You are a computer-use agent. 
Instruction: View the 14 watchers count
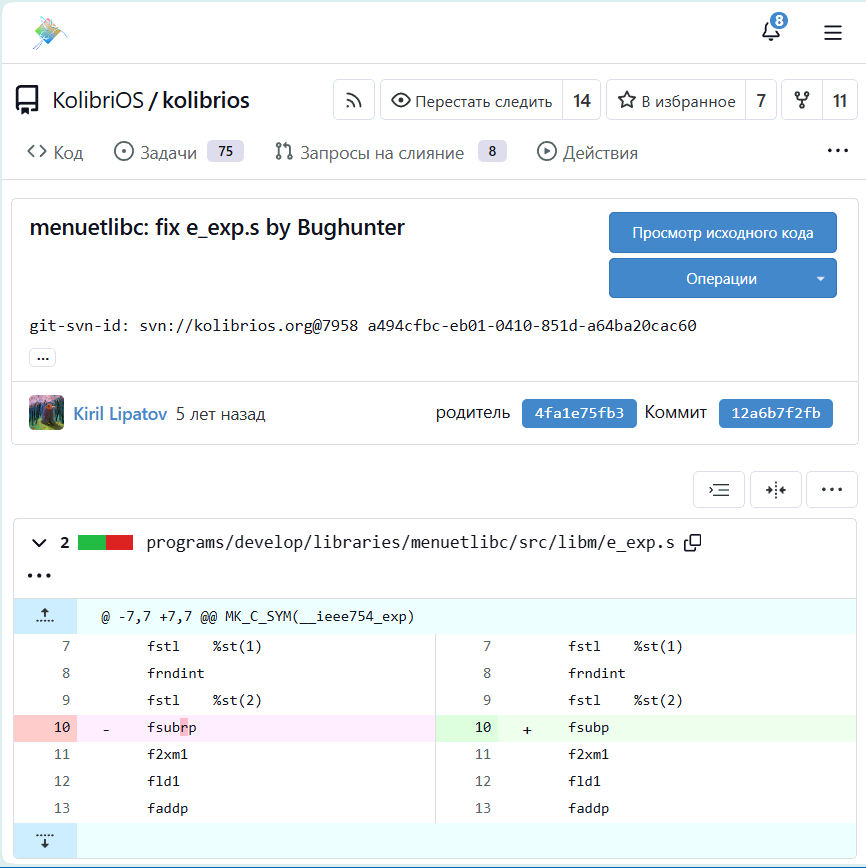pos(581,100)
